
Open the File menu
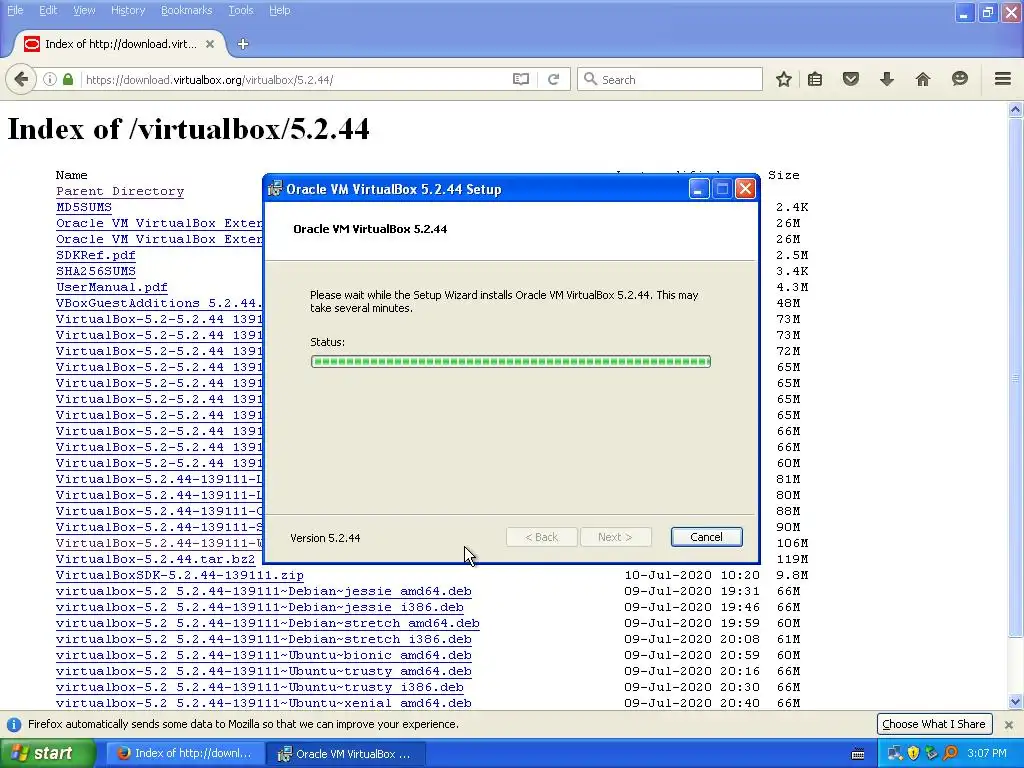coord(15,10)
